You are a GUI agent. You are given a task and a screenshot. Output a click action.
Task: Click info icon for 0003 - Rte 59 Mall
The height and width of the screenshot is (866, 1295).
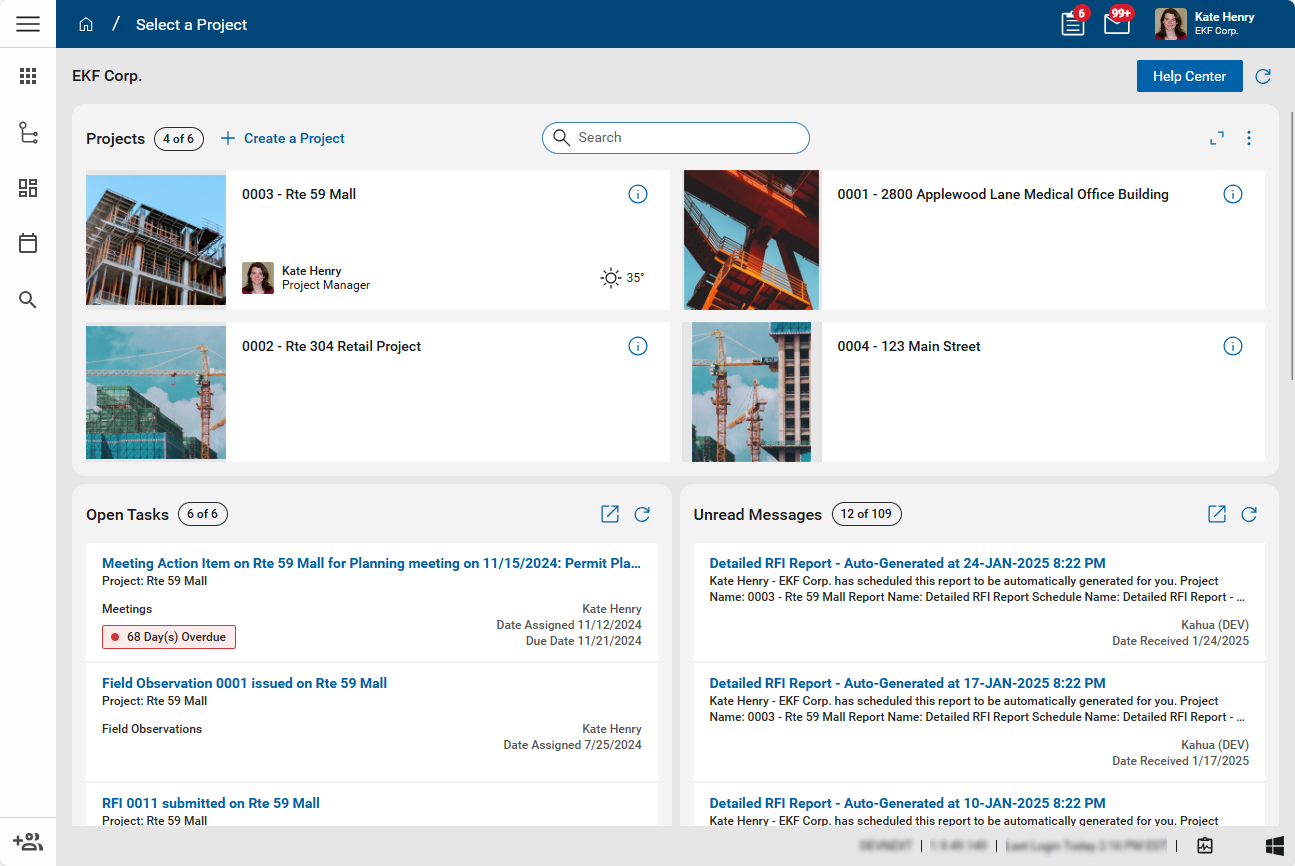(638, 195)
